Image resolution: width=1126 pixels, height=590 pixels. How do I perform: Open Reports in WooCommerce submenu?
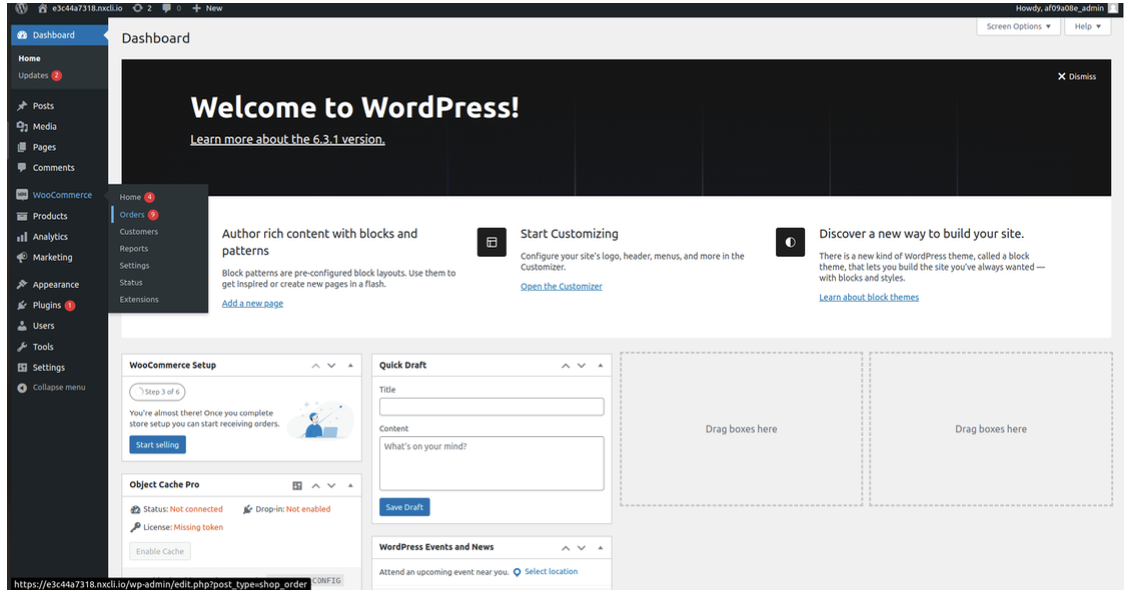tap(134, 248)
